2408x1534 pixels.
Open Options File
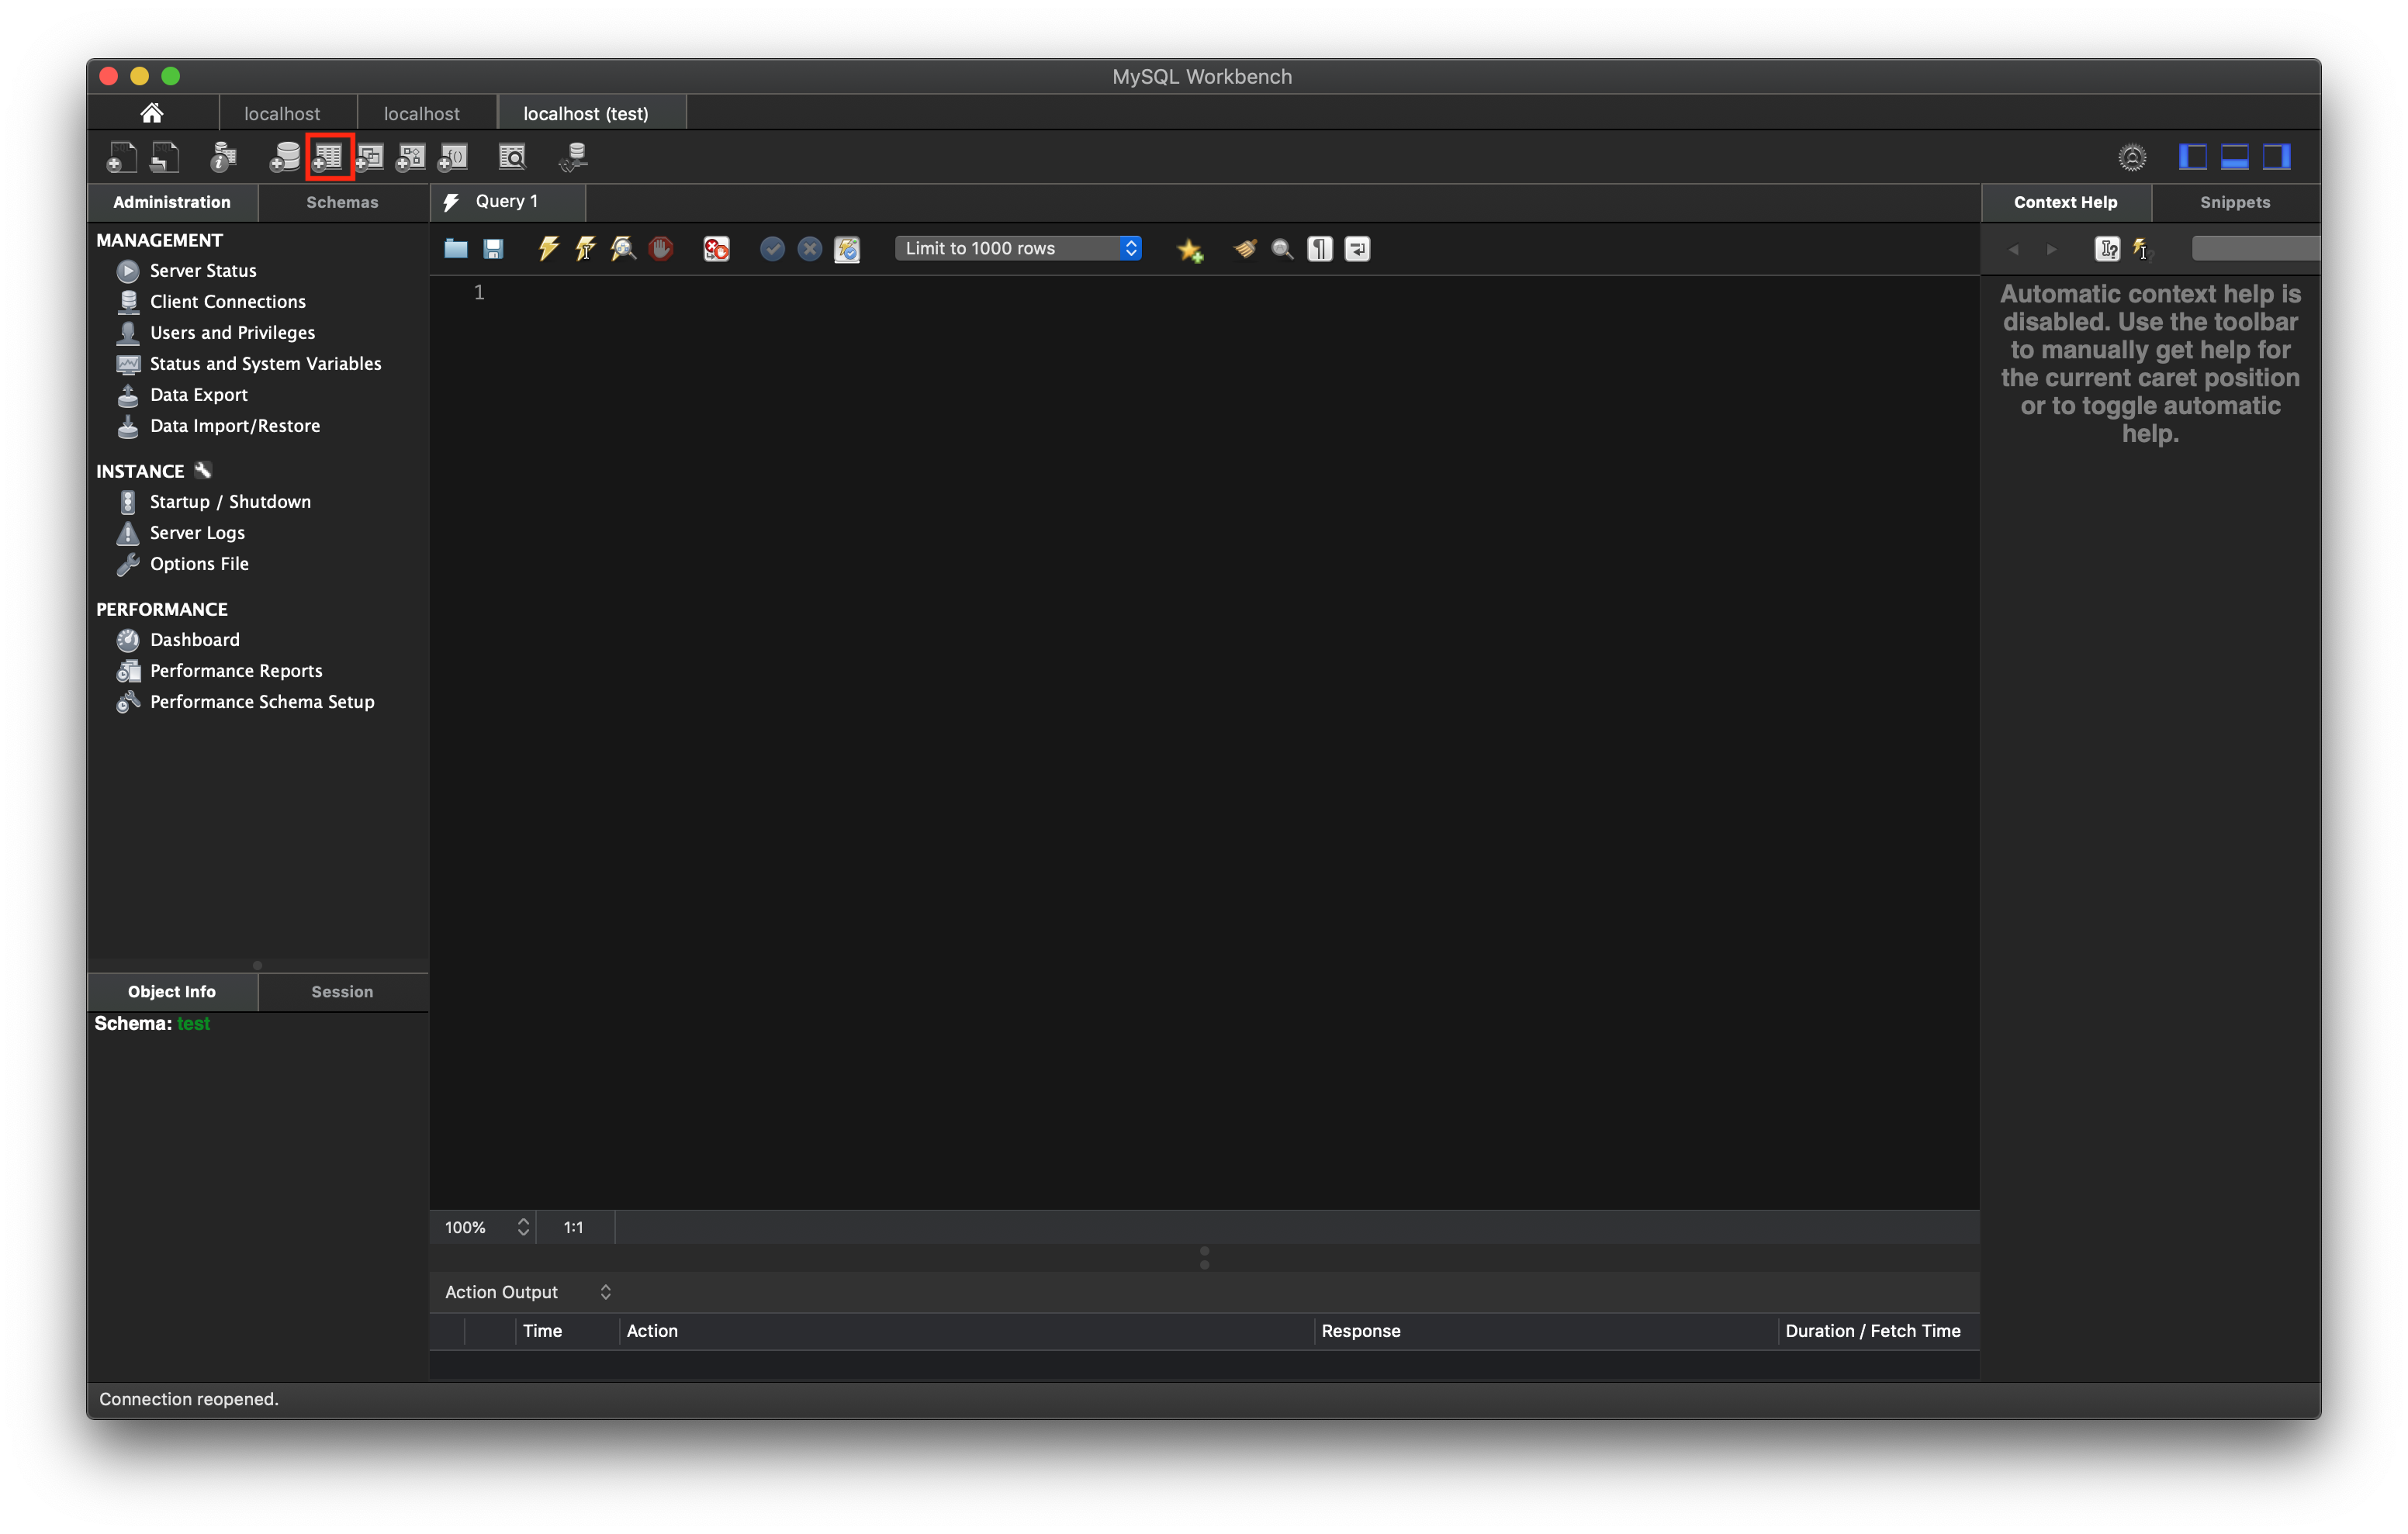click(183, 564)
